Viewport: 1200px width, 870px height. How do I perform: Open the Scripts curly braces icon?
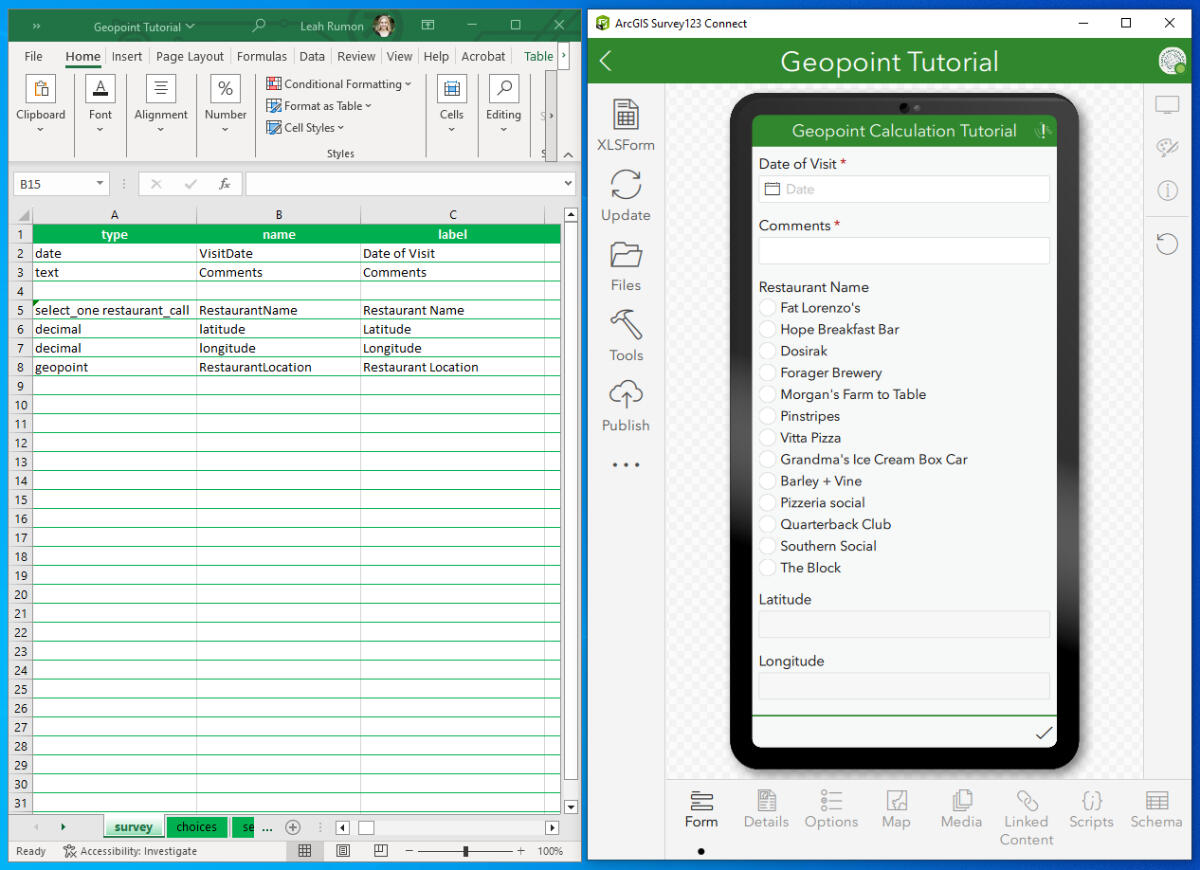pos(1091,801)
